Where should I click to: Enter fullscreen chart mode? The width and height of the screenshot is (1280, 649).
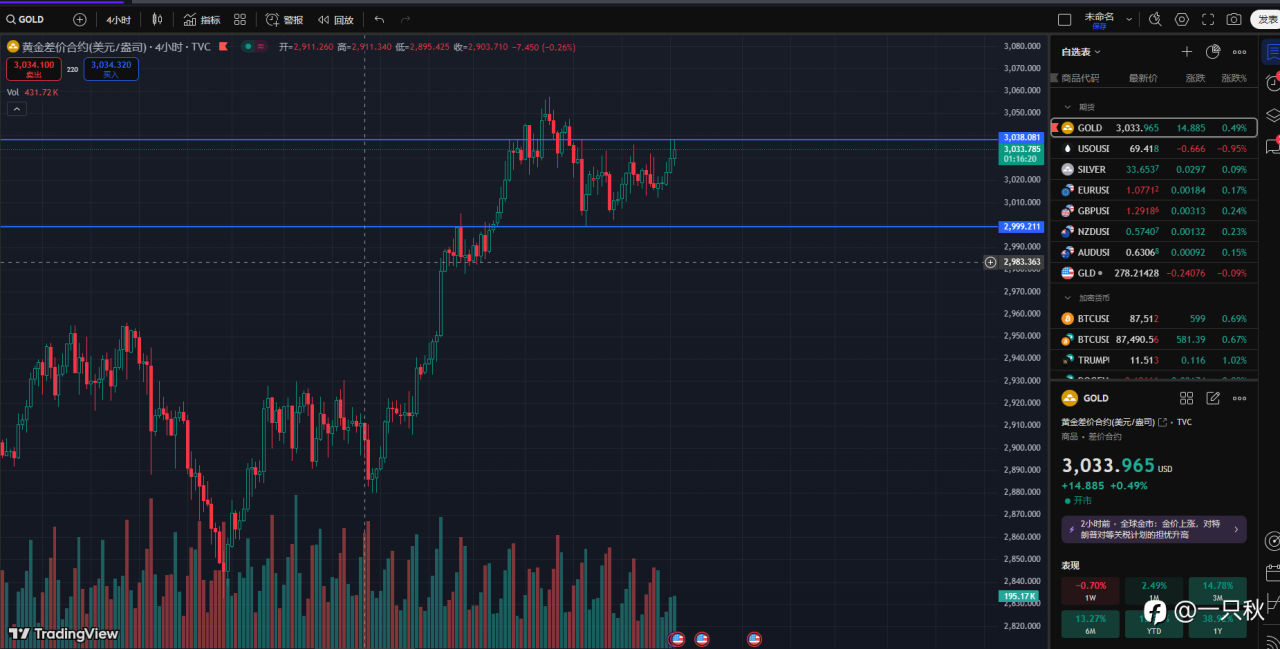click(x=1208, y=19)
